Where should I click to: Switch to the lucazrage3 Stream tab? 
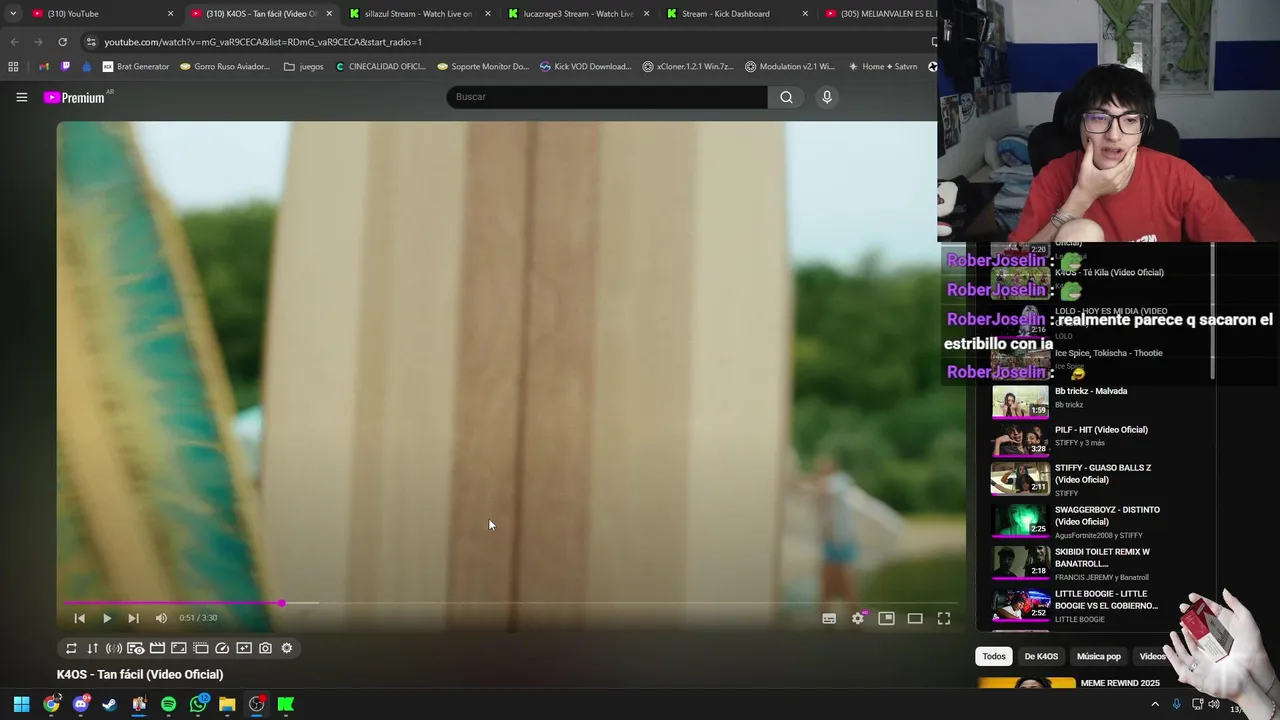tap(576, 14)
